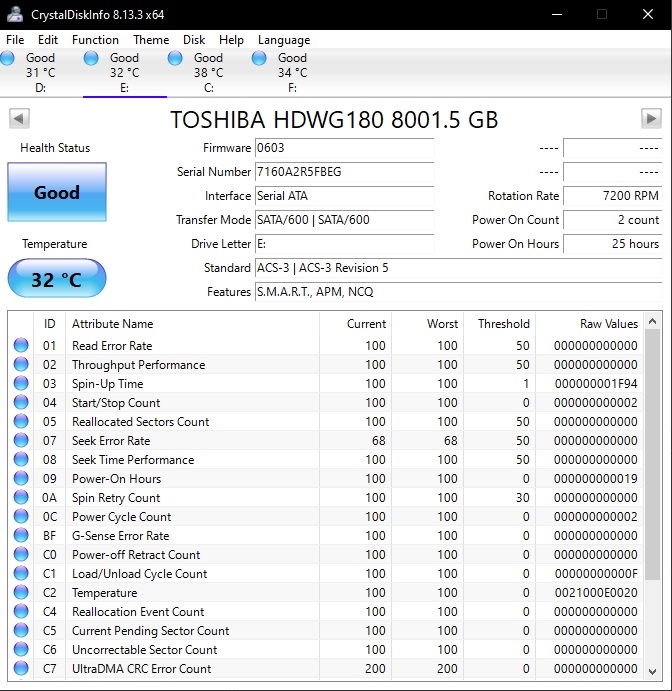Click the status orb for Uncorrectable Sector Count
The width and height of the screenshot is (672, 691).
click(x=21, y=649)
